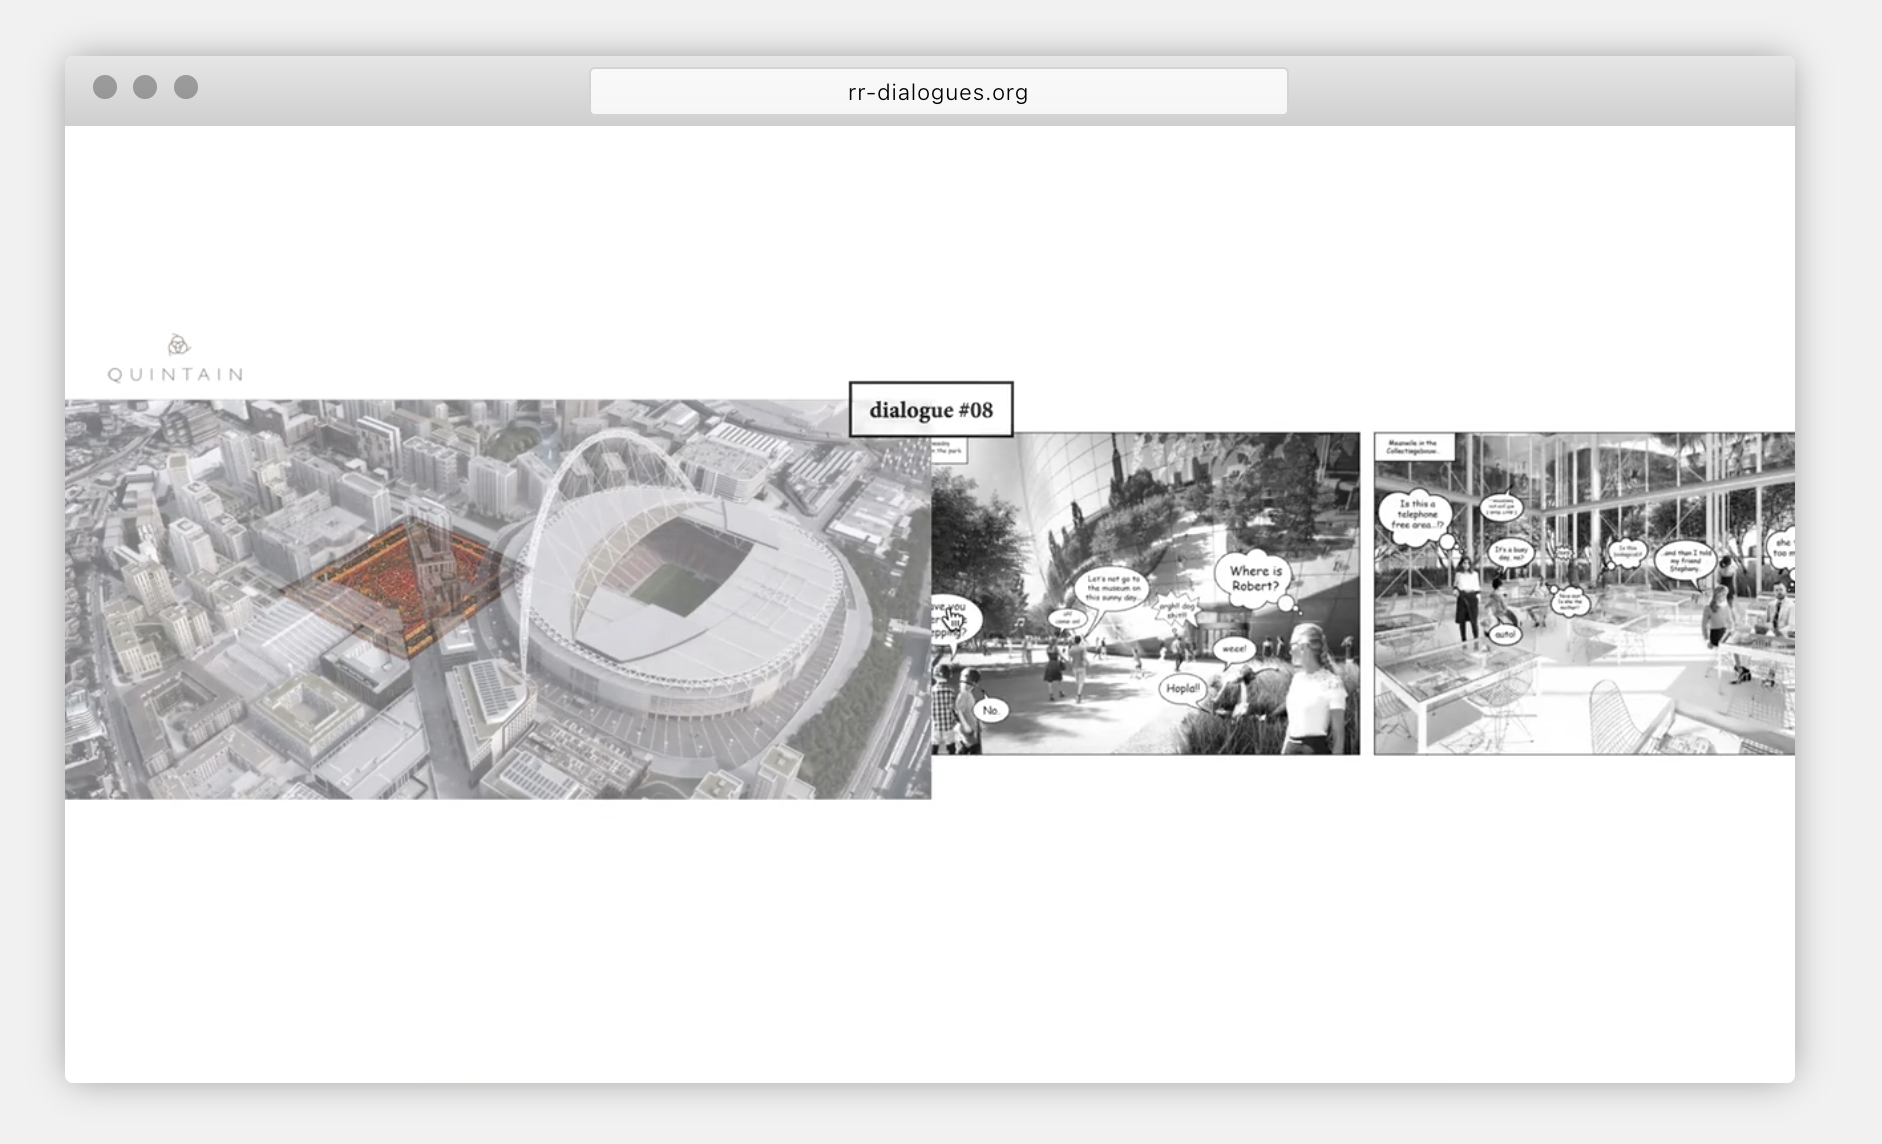Click the "Hopla!!" speech bubble

pyautogui.click(x=1182, y=688)
